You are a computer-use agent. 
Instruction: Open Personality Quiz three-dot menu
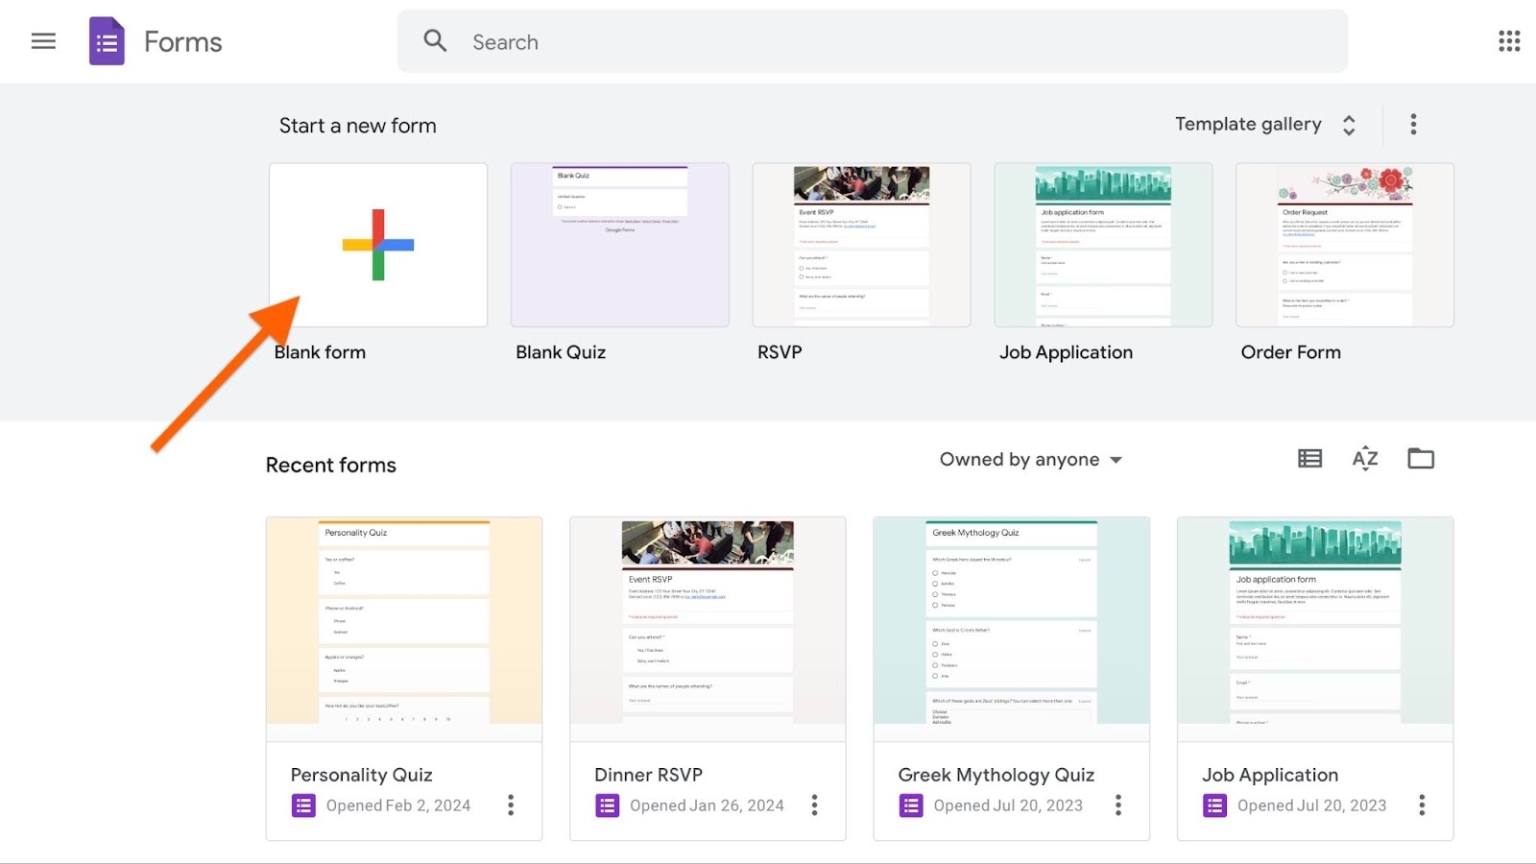[x=511, y=805]
